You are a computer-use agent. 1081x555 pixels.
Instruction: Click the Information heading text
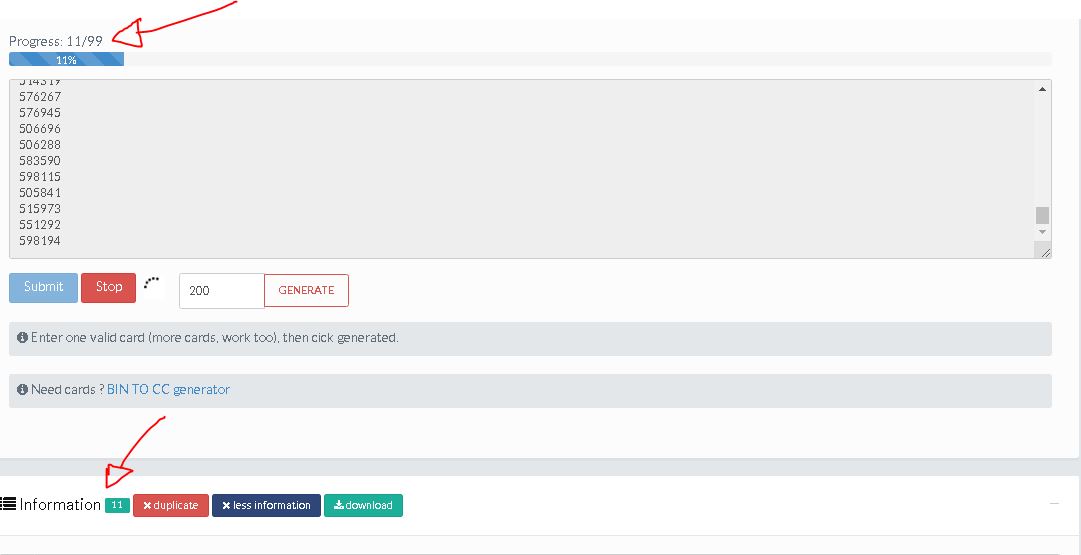pos(60,505)
